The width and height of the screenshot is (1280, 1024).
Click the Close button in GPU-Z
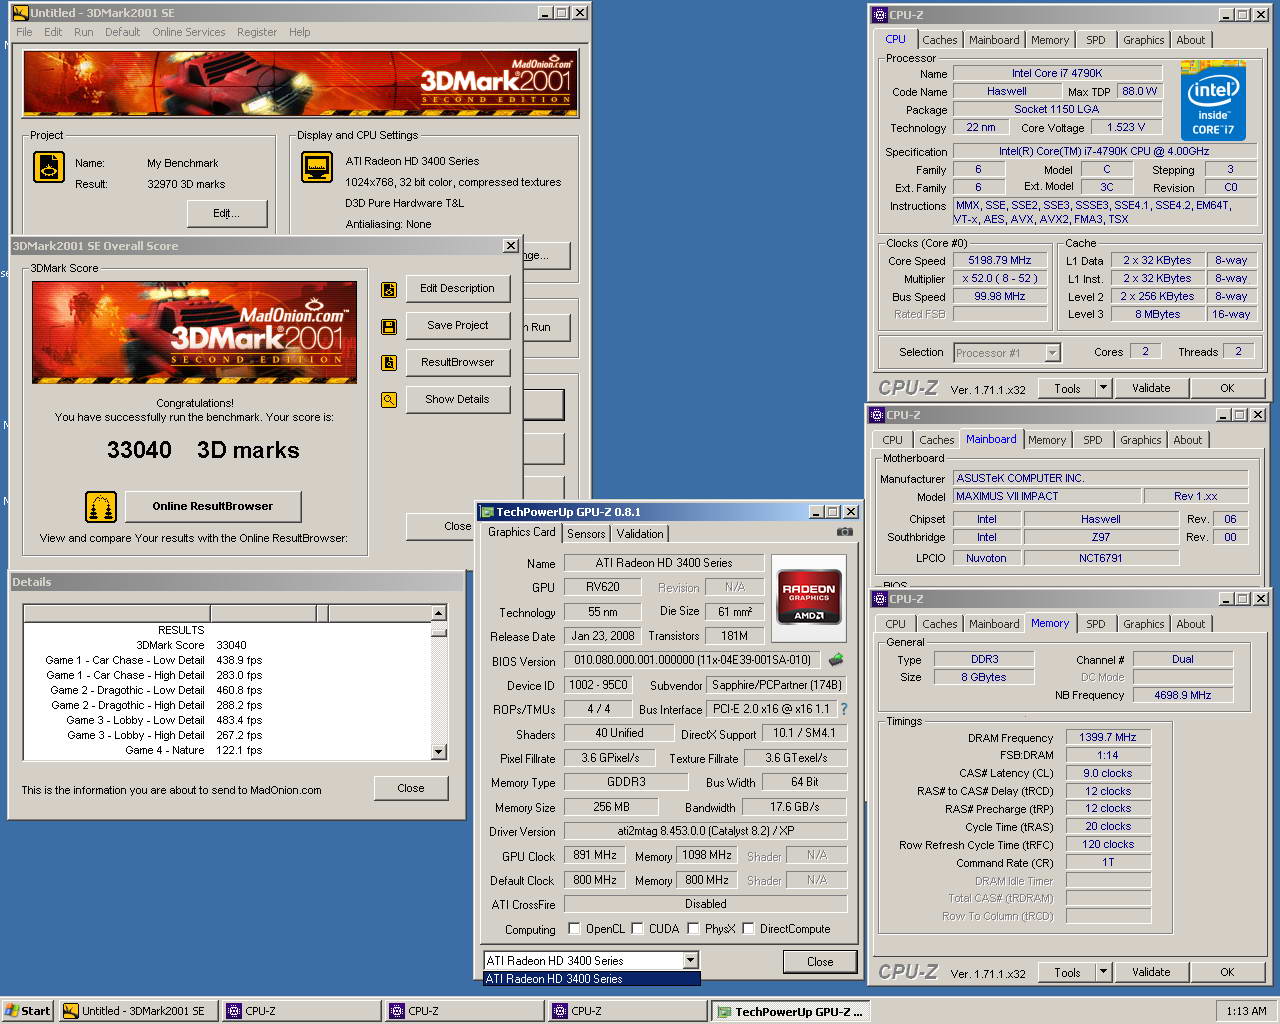point(820,962)
